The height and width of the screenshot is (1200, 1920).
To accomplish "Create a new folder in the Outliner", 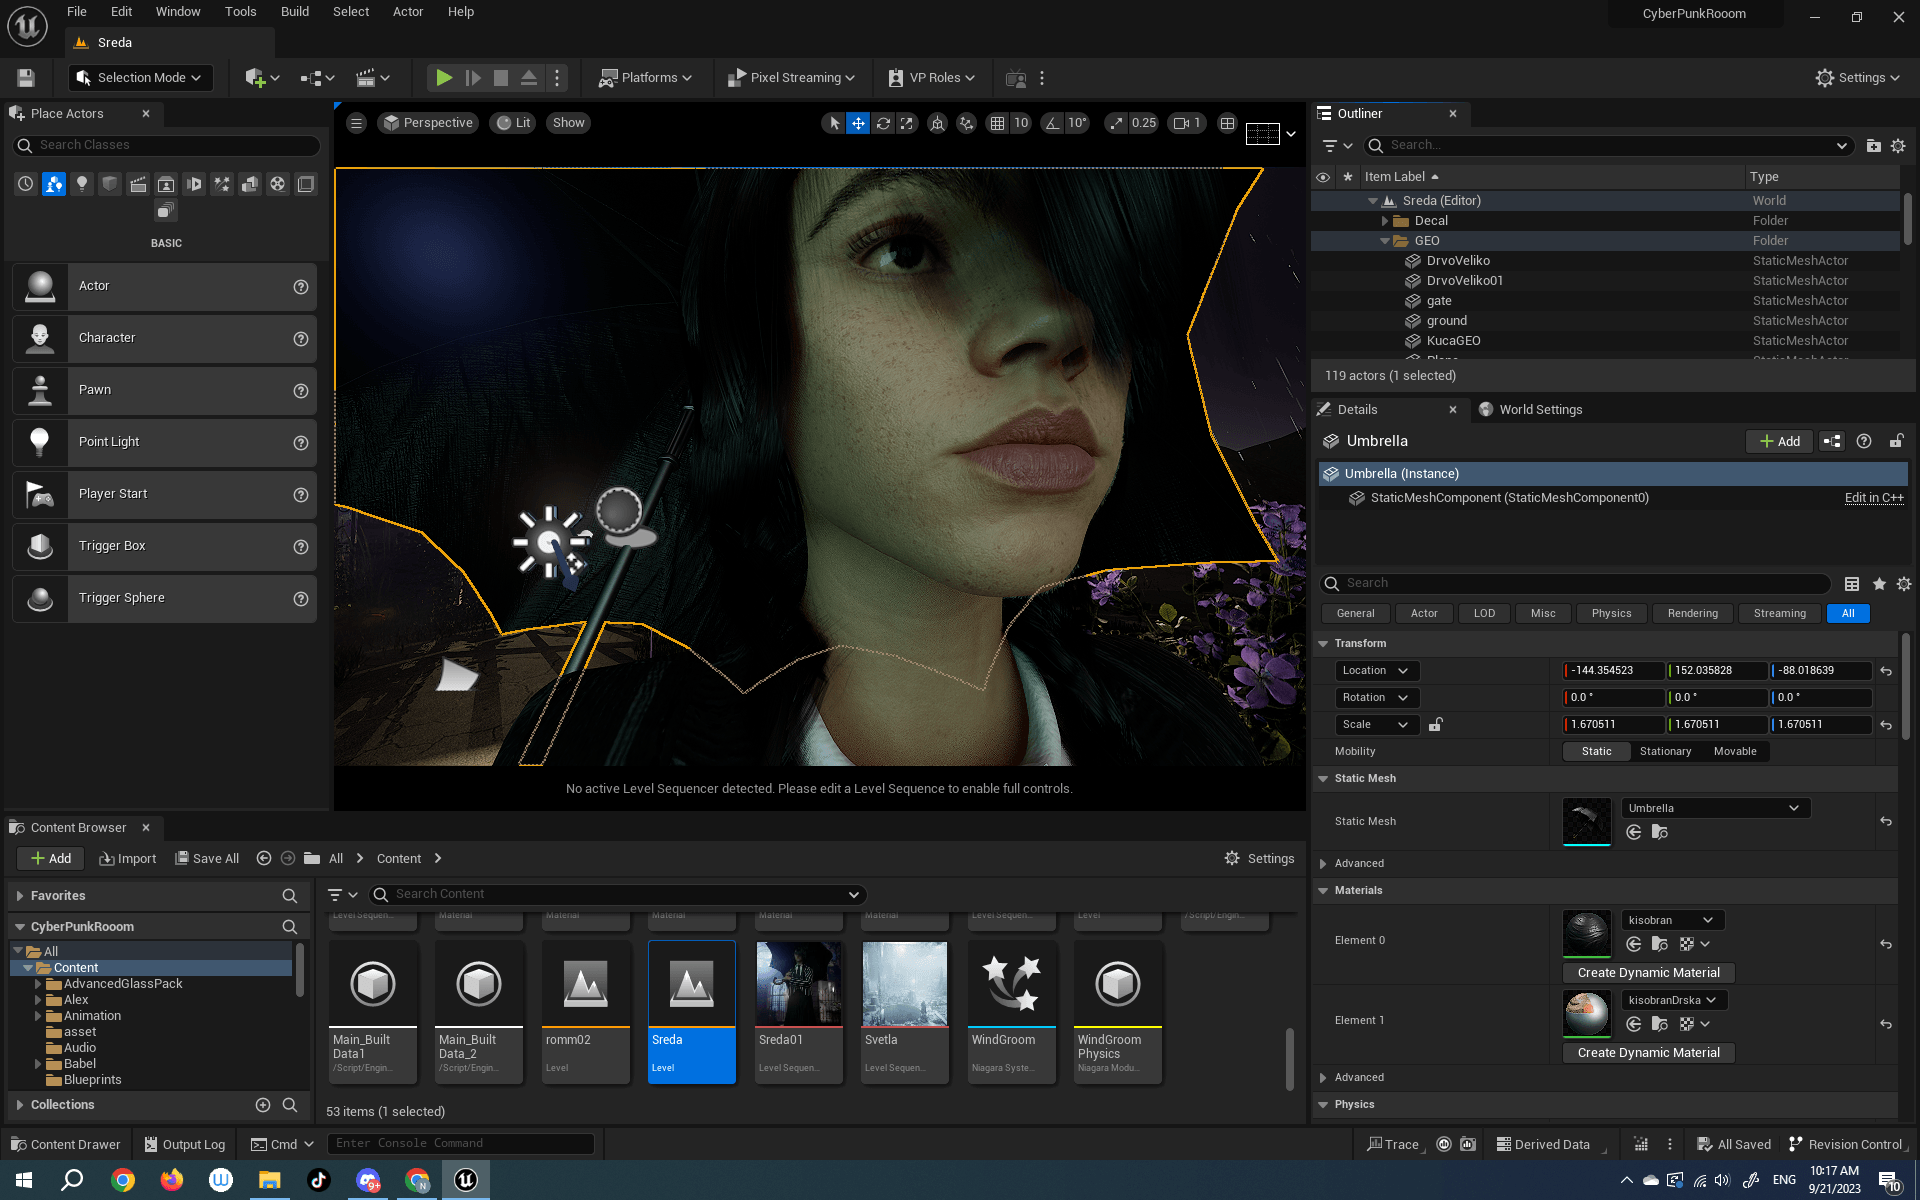I will click(1873, 146).
